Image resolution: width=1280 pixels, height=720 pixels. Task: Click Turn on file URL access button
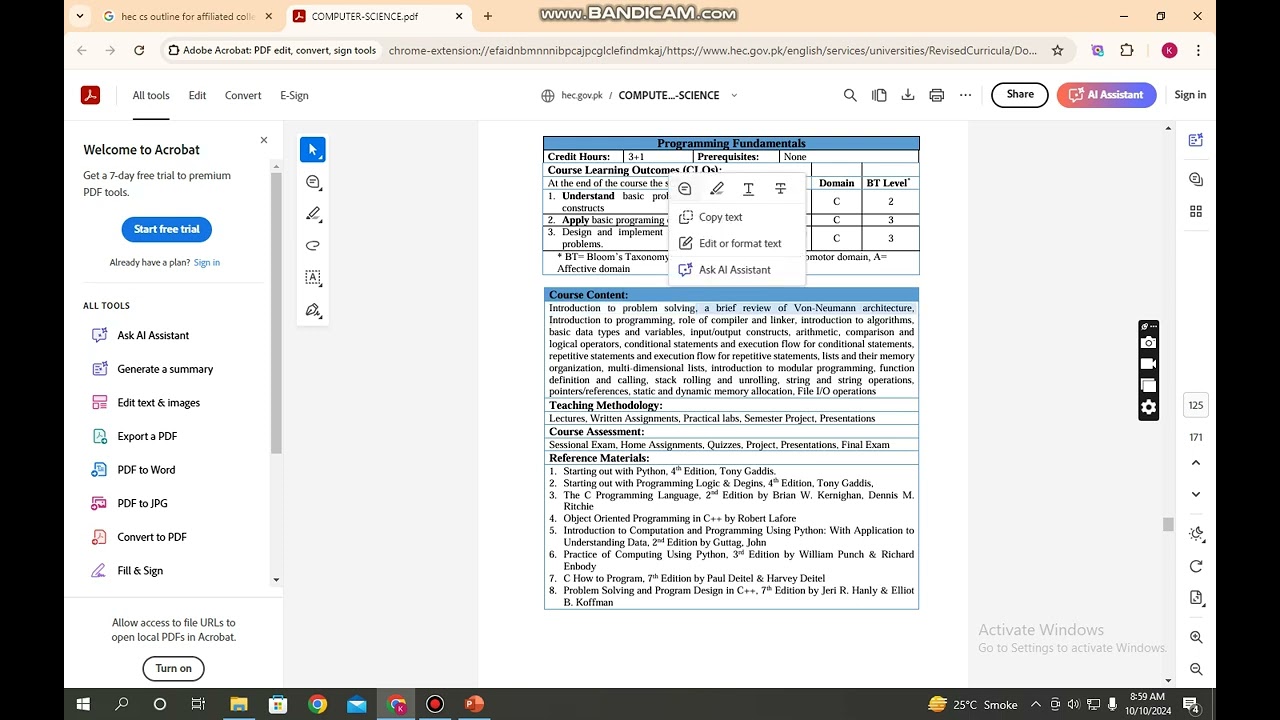(173, 668)
